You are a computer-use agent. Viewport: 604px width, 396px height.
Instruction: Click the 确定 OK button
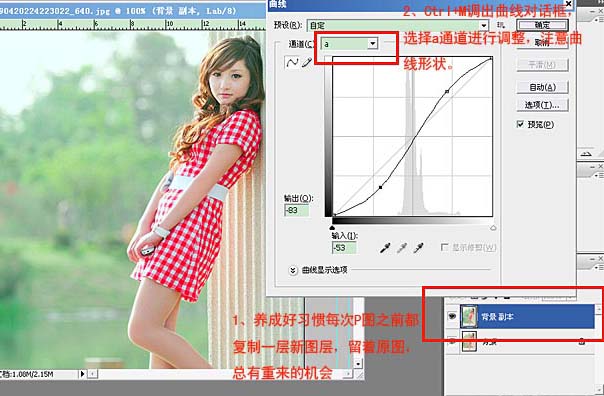tap(542, 25)
